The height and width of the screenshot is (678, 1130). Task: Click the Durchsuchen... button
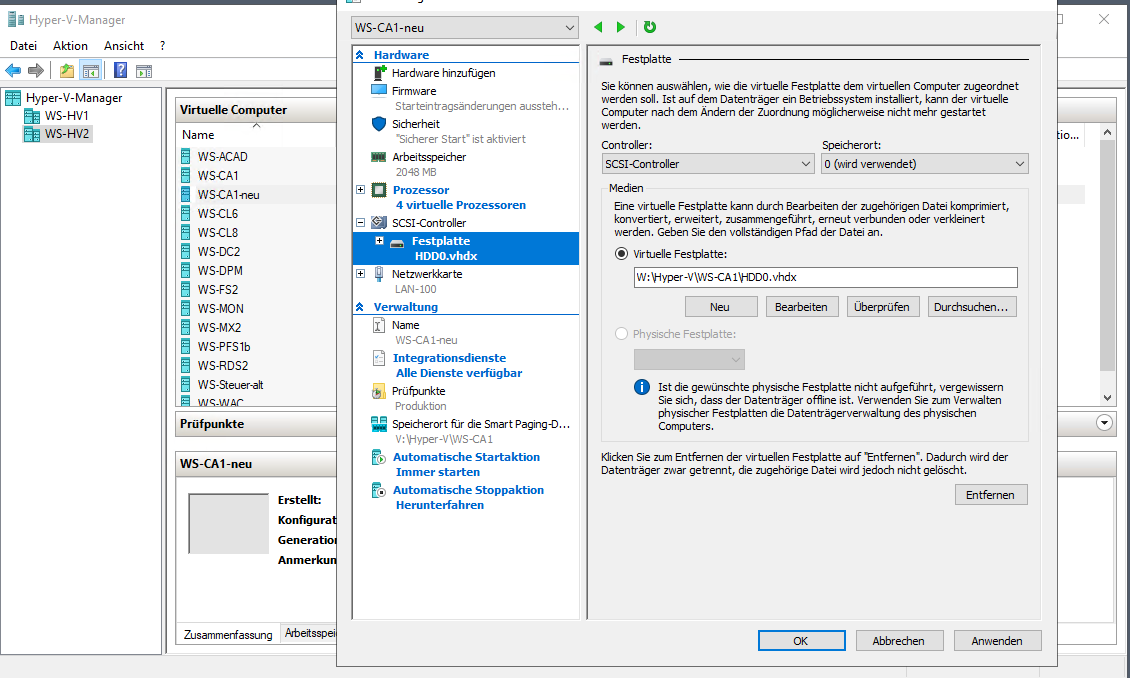click(x=971, y=307)
